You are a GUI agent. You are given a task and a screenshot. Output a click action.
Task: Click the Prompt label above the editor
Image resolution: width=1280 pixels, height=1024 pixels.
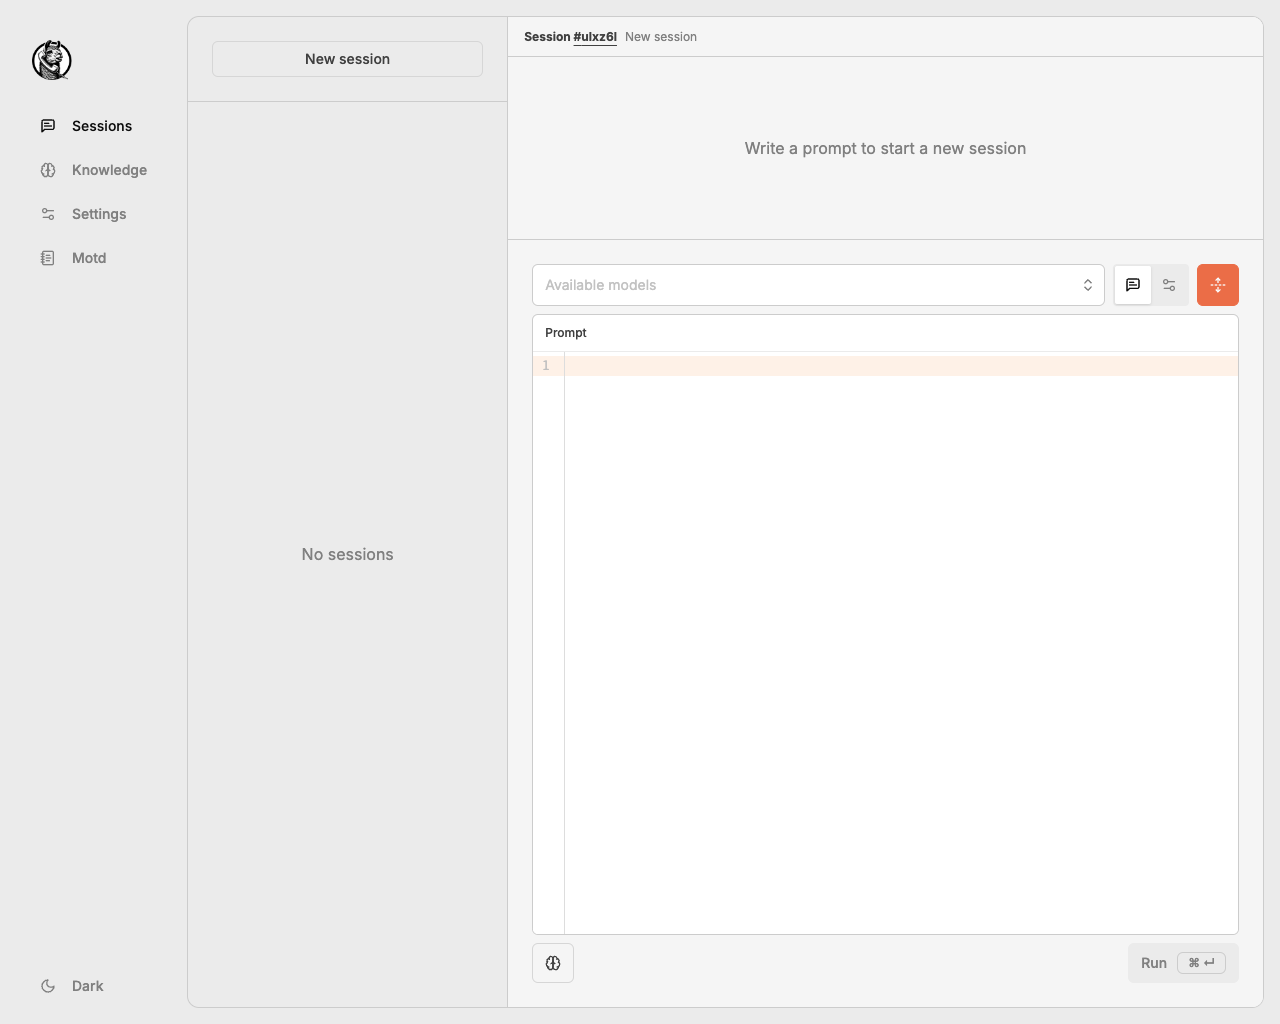pyautogui.click(x=566, y=333)
